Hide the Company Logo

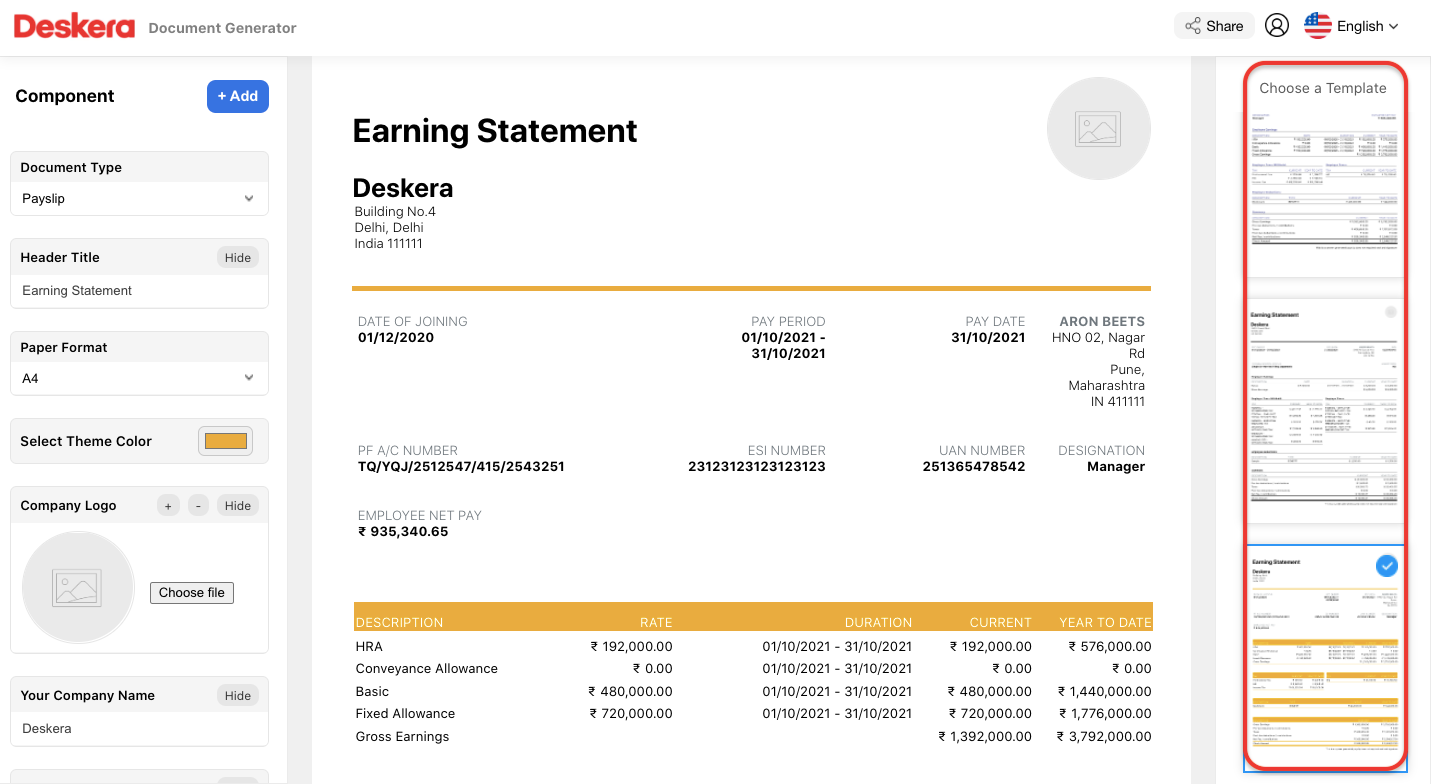(238, 506)
